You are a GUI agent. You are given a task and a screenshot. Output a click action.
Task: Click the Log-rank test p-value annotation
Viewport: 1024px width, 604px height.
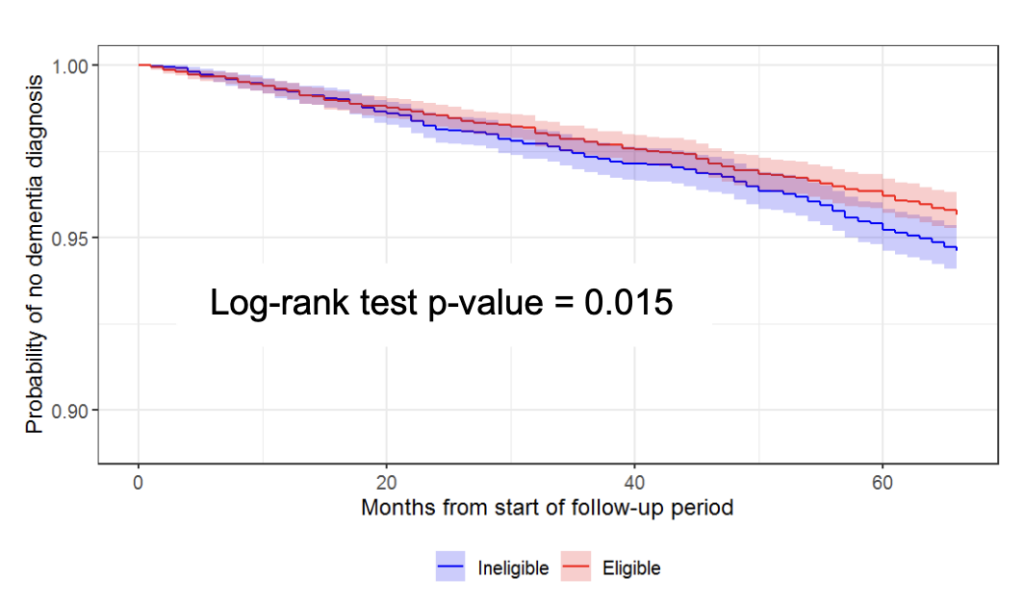[x=441, y=302]
